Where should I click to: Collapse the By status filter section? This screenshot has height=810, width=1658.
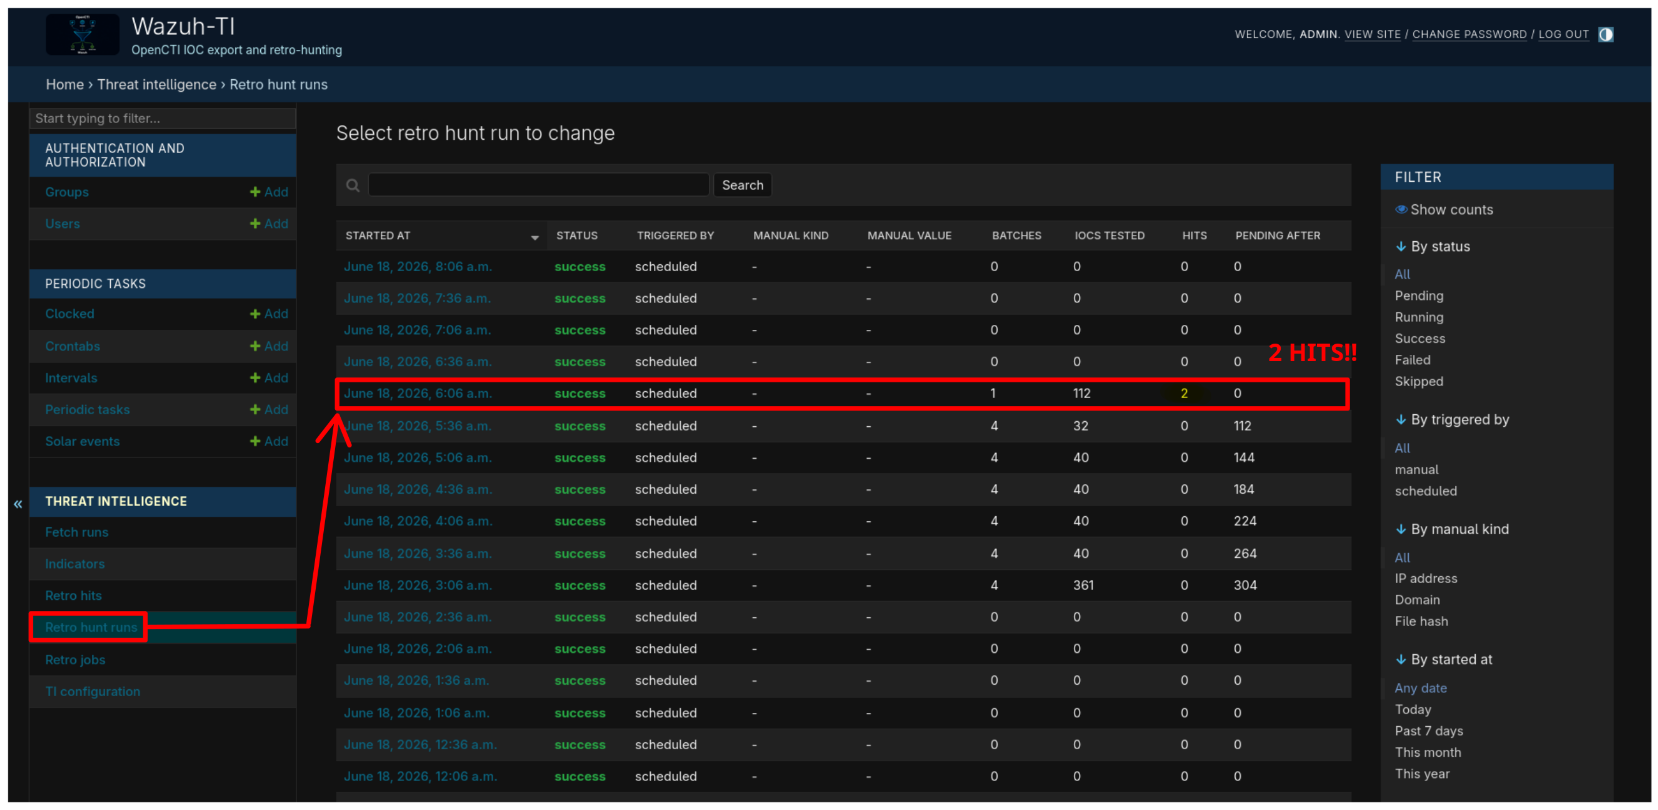click(1433, 247)
